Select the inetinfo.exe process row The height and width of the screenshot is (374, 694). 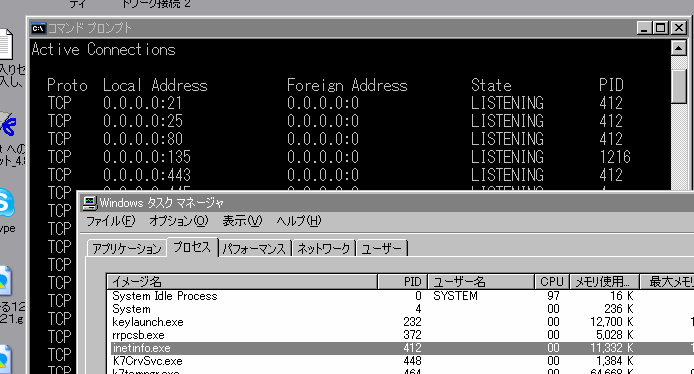coord(401,348)
